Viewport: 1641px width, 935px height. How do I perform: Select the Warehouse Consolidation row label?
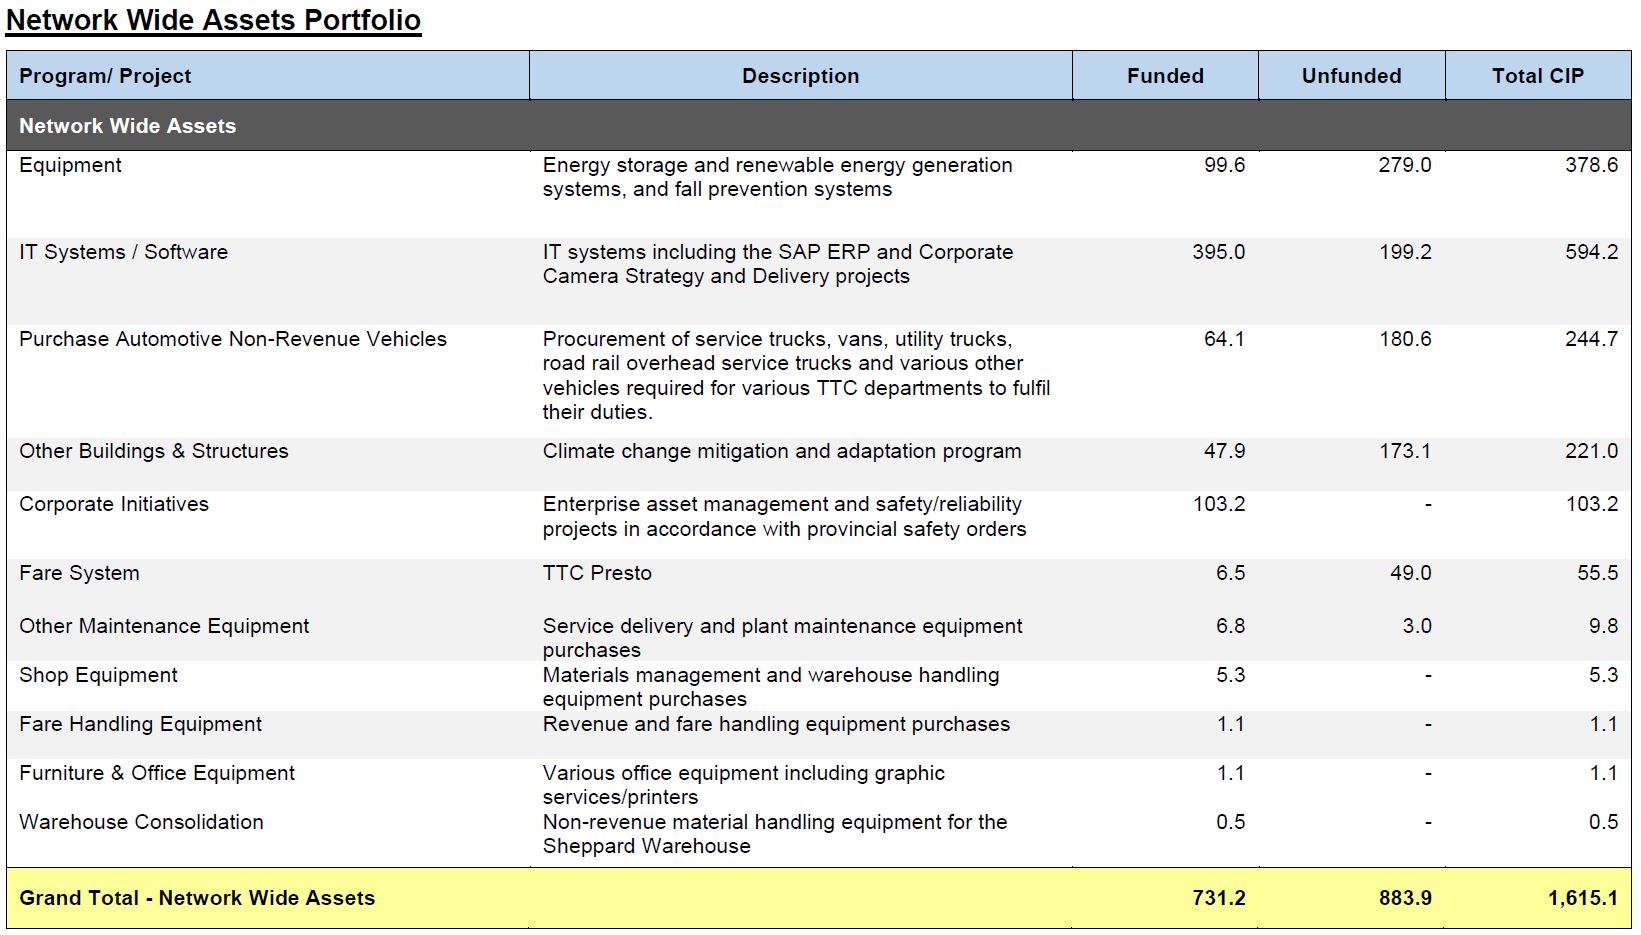(141, 822)
